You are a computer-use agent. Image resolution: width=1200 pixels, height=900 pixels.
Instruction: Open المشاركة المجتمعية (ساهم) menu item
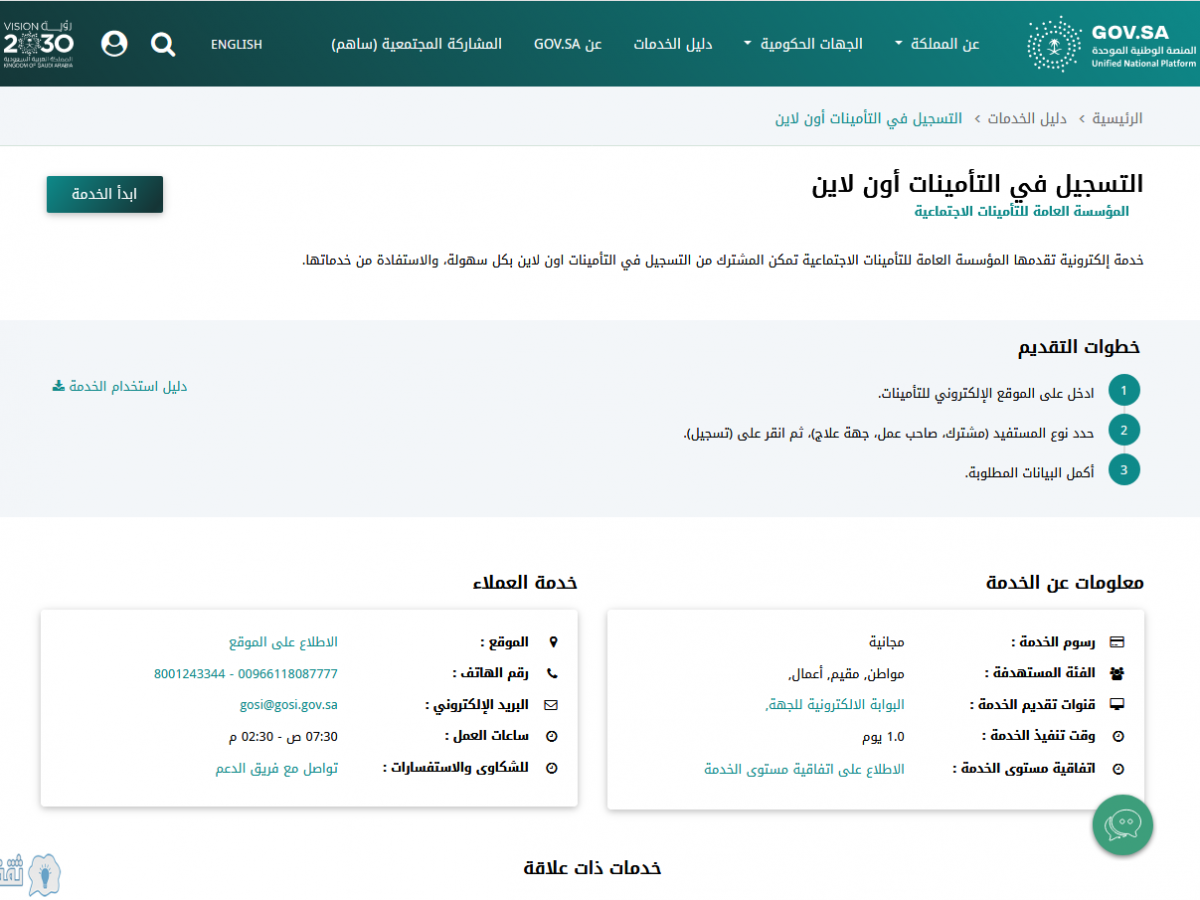coord(417,44)
